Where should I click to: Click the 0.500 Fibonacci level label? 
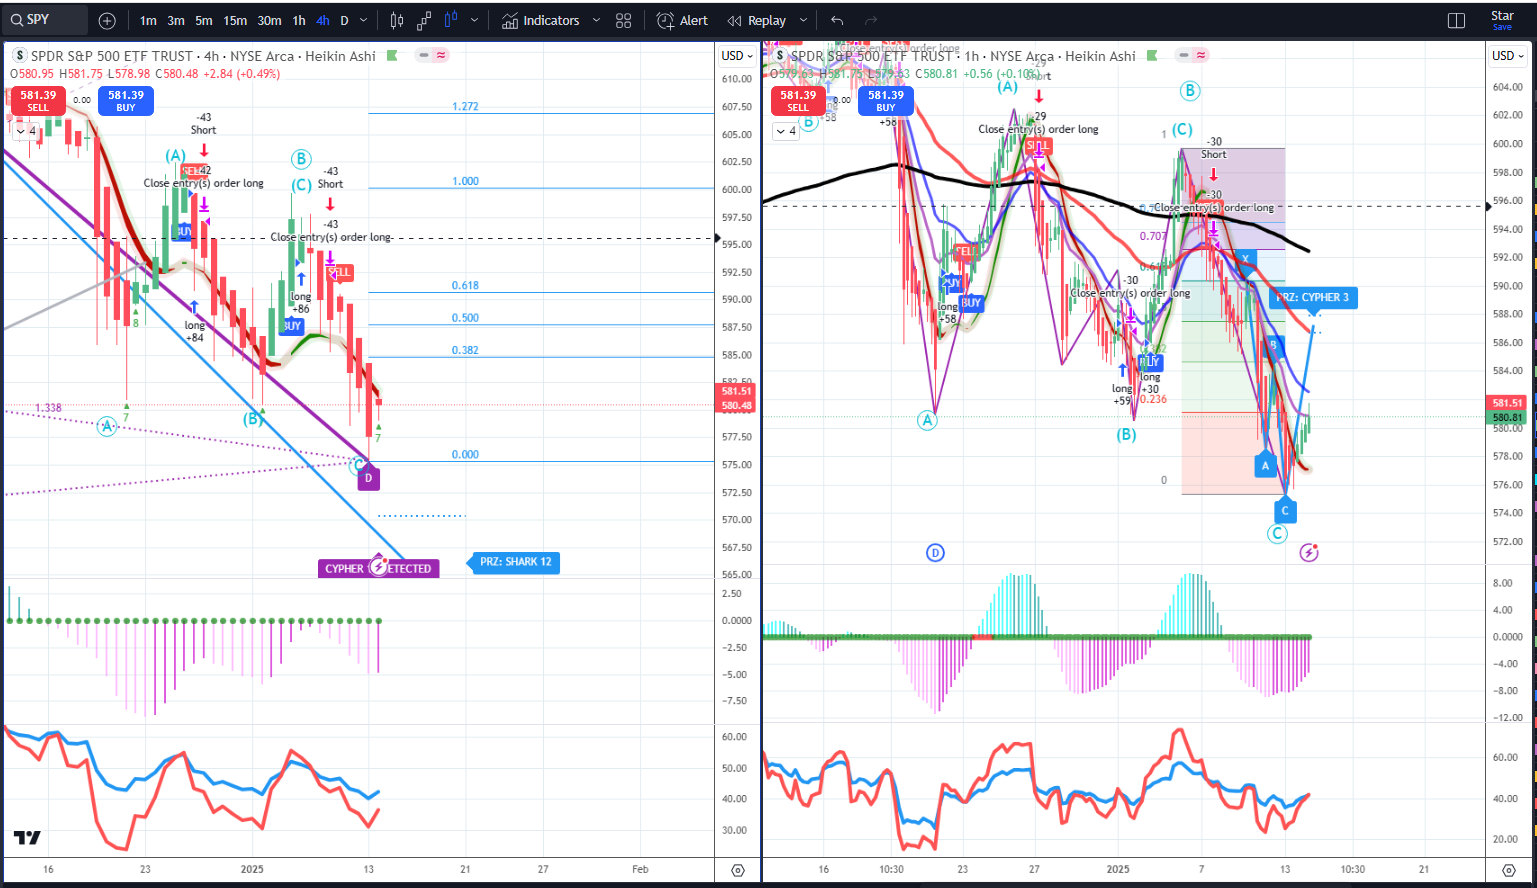[465, 318]
